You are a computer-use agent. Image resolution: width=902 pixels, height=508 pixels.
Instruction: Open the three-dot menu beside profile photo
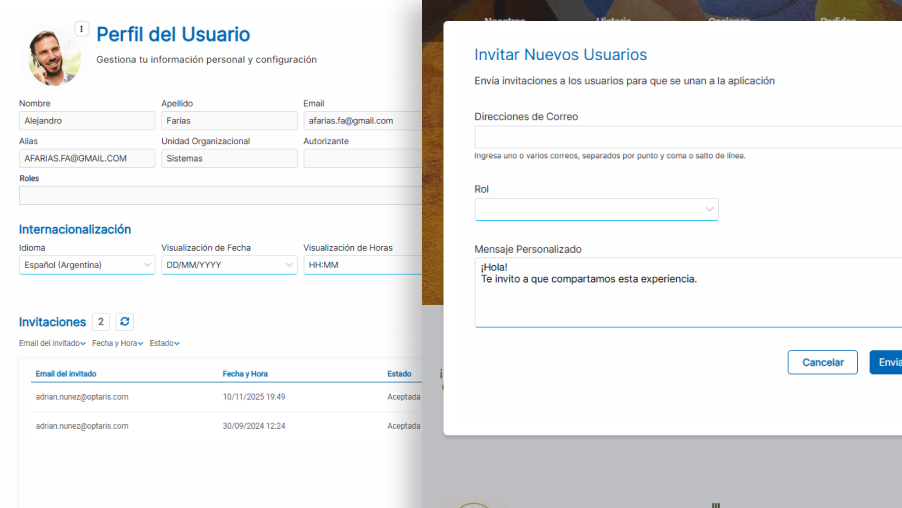(x=82, y=29)
